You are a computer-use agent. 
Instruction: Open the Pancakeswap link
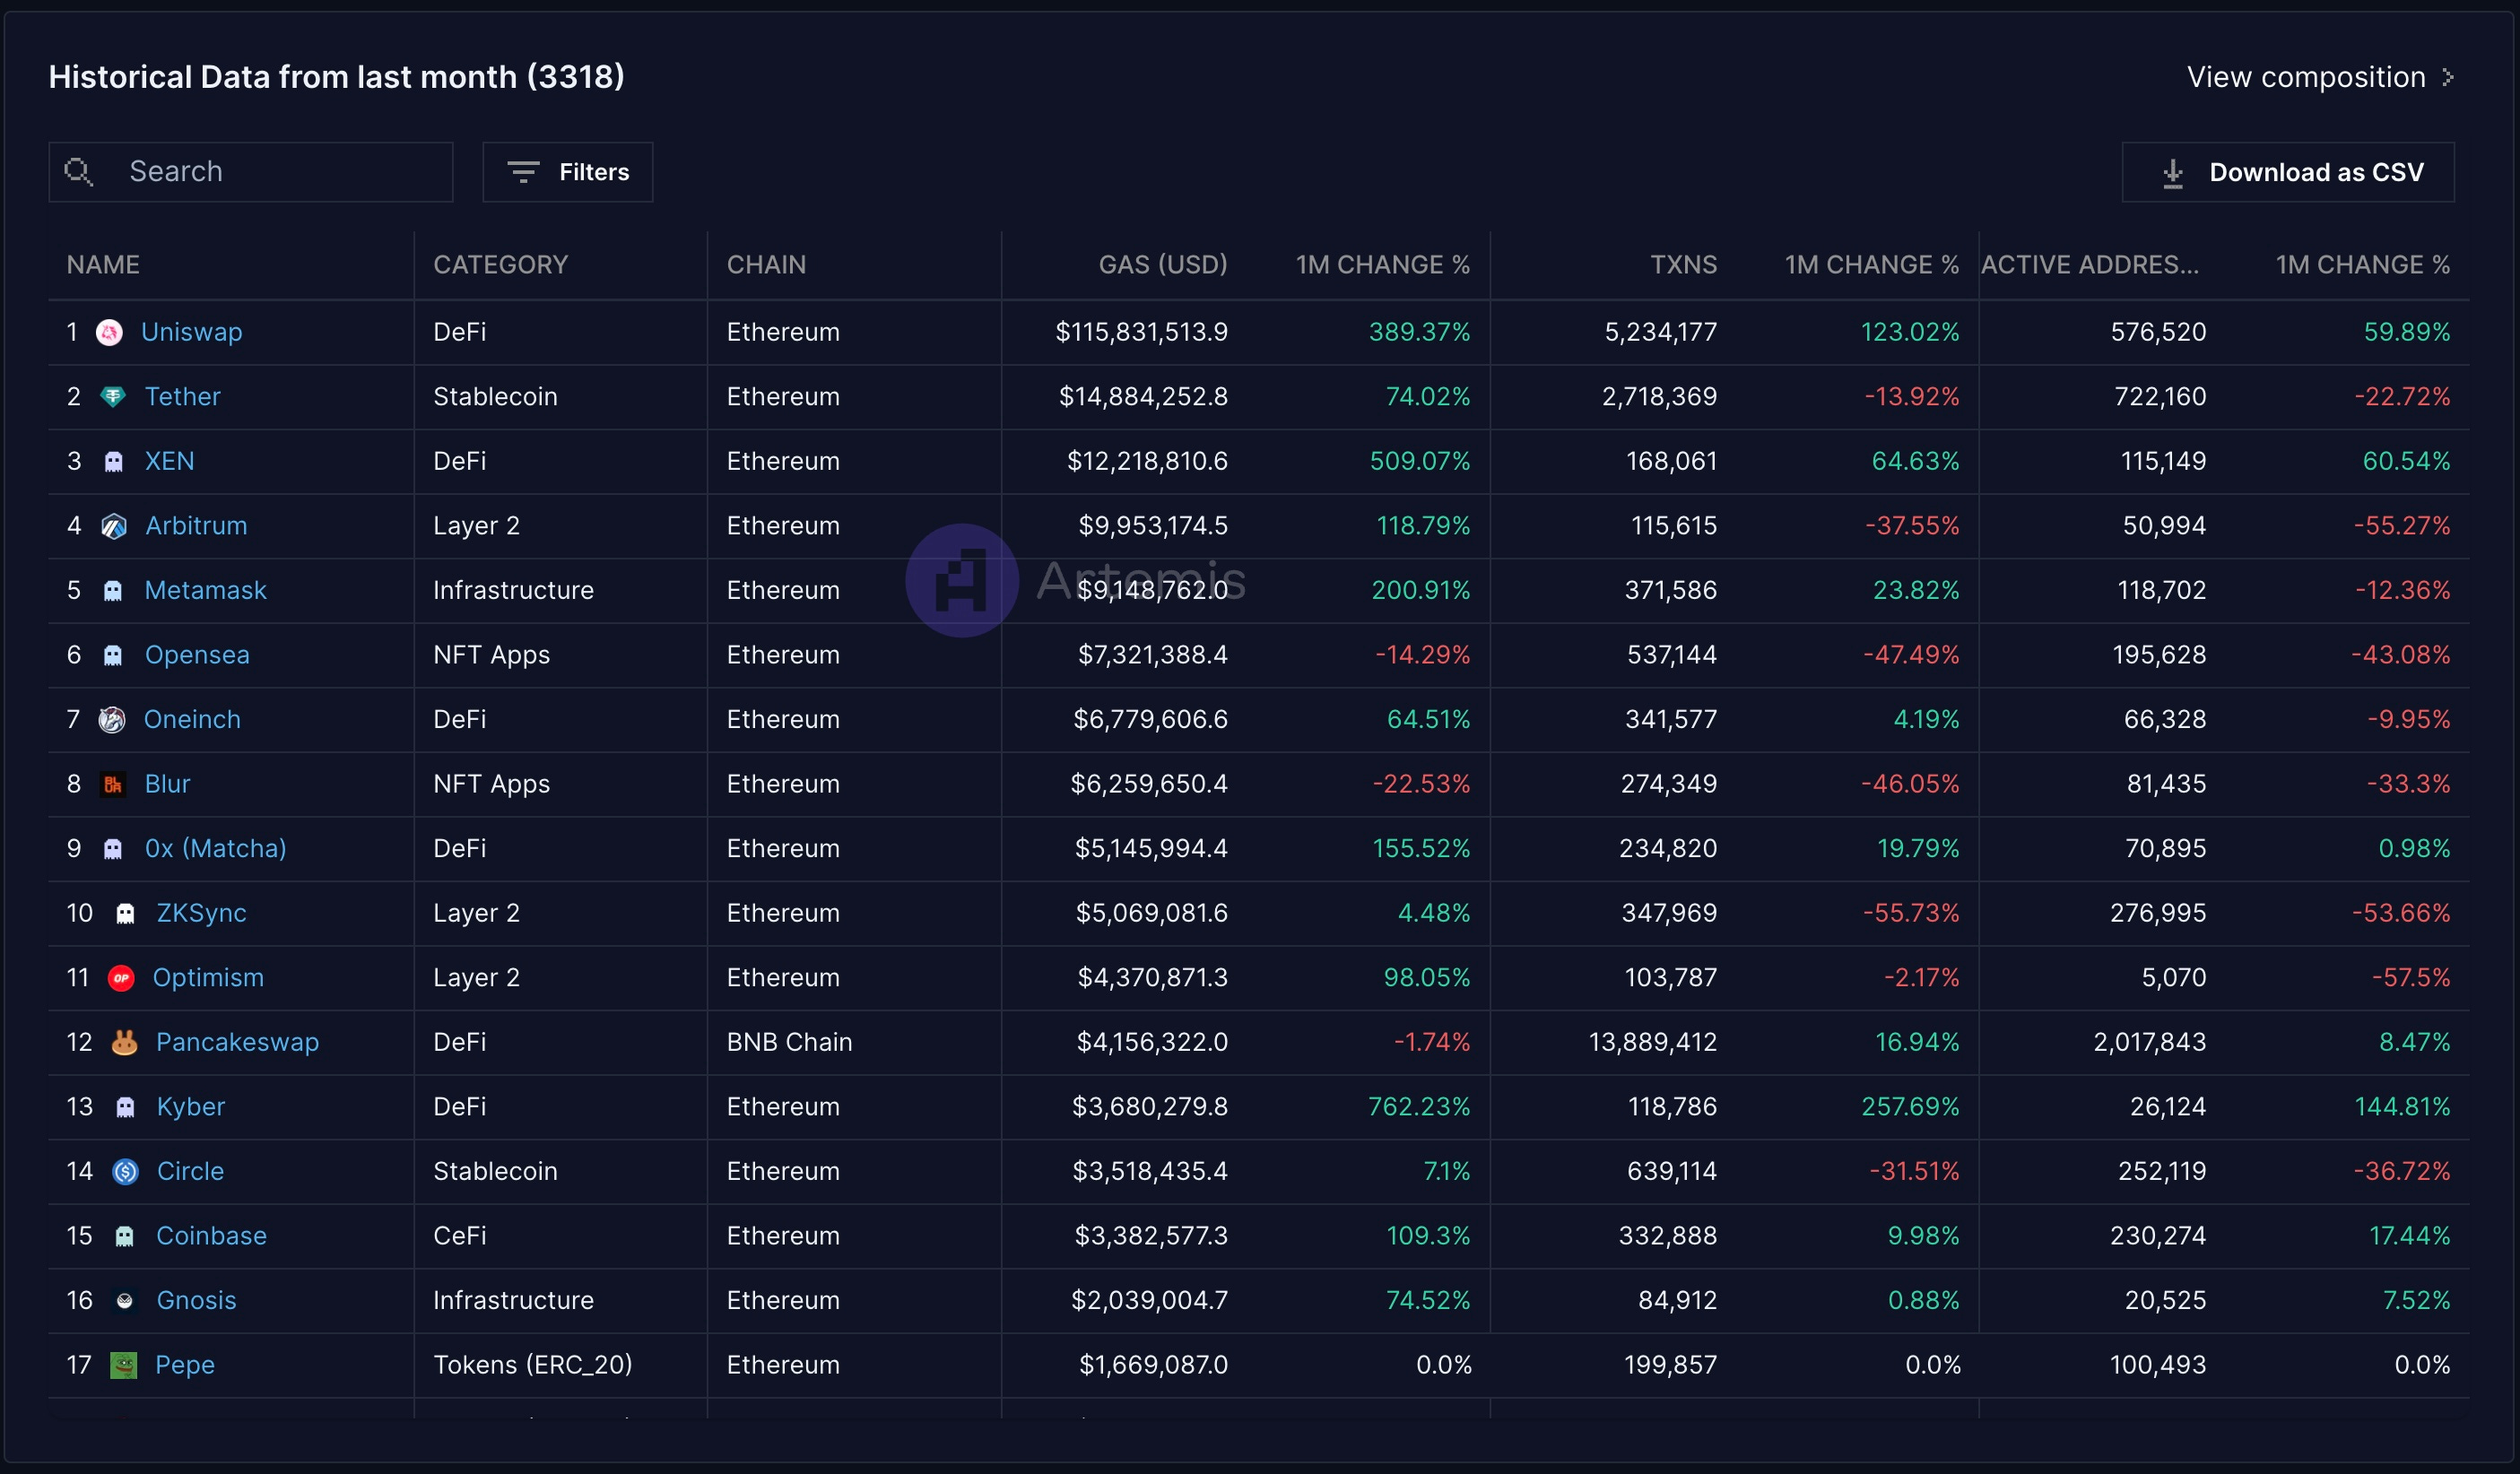click(238, 1042)
